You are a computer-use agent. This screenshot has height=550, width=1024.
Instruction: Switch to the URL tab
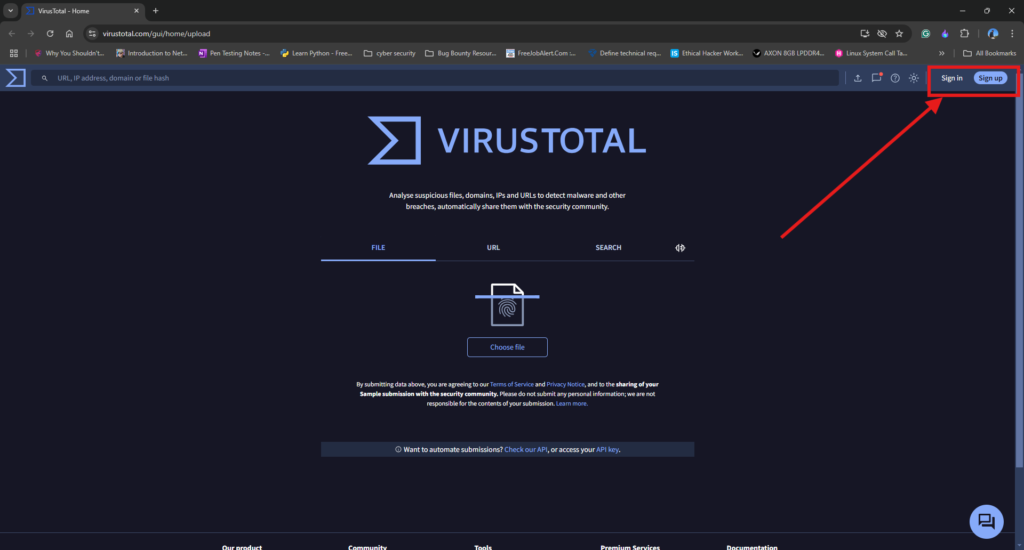[493, 248]
